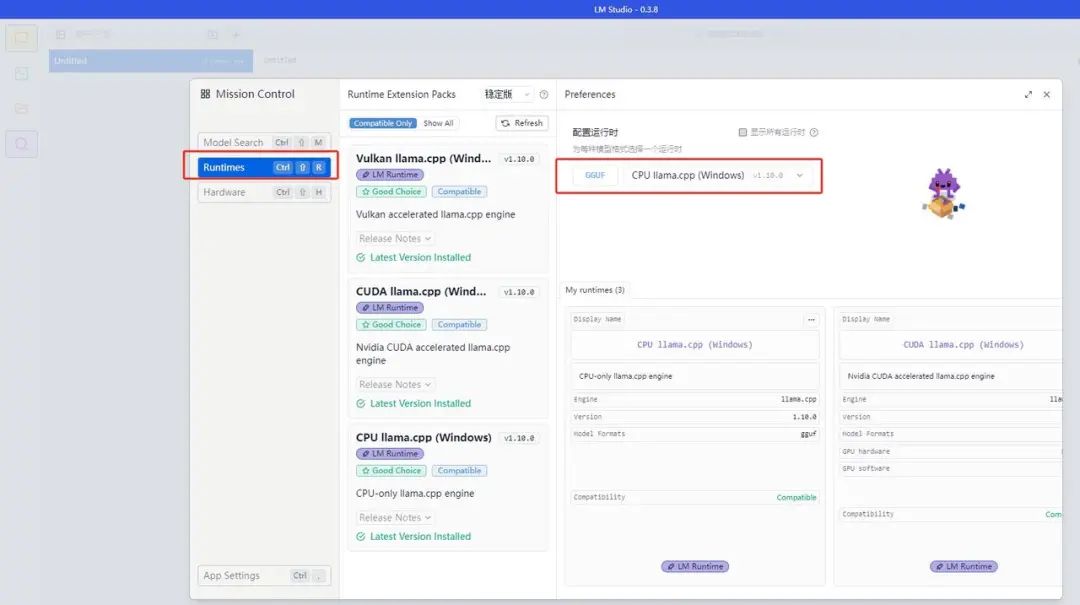Screen dimensions: 1080x605
Task: Click the Vulkan llama.cpp pack title
Action: [424, 158]
